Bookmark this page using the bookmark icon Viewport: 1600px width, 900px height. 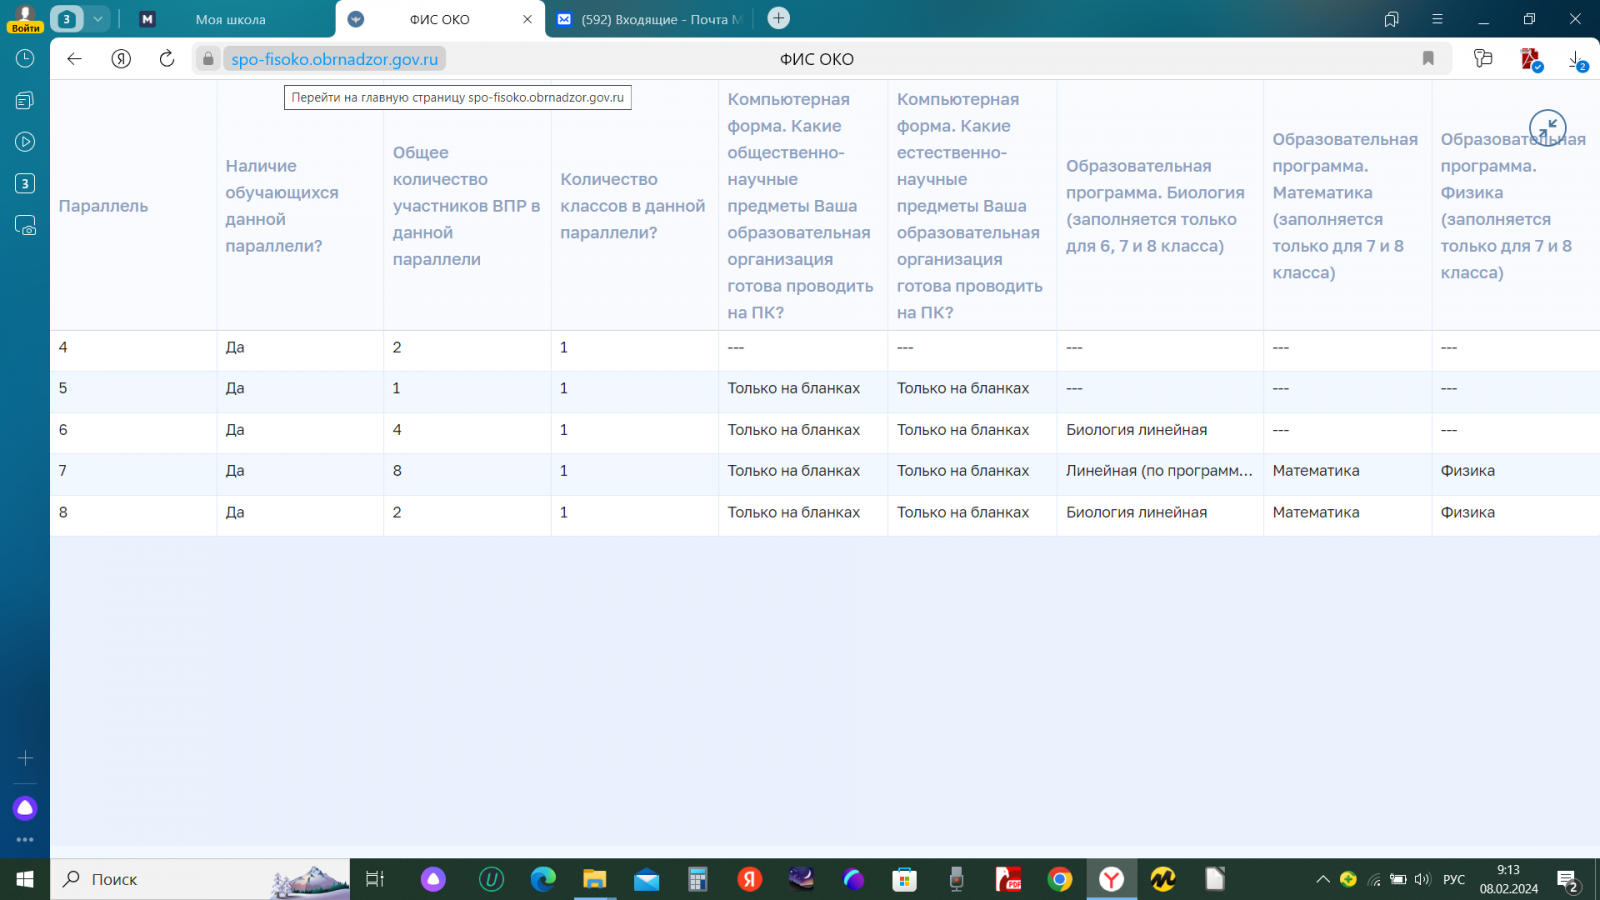[x=1428, y=59]
